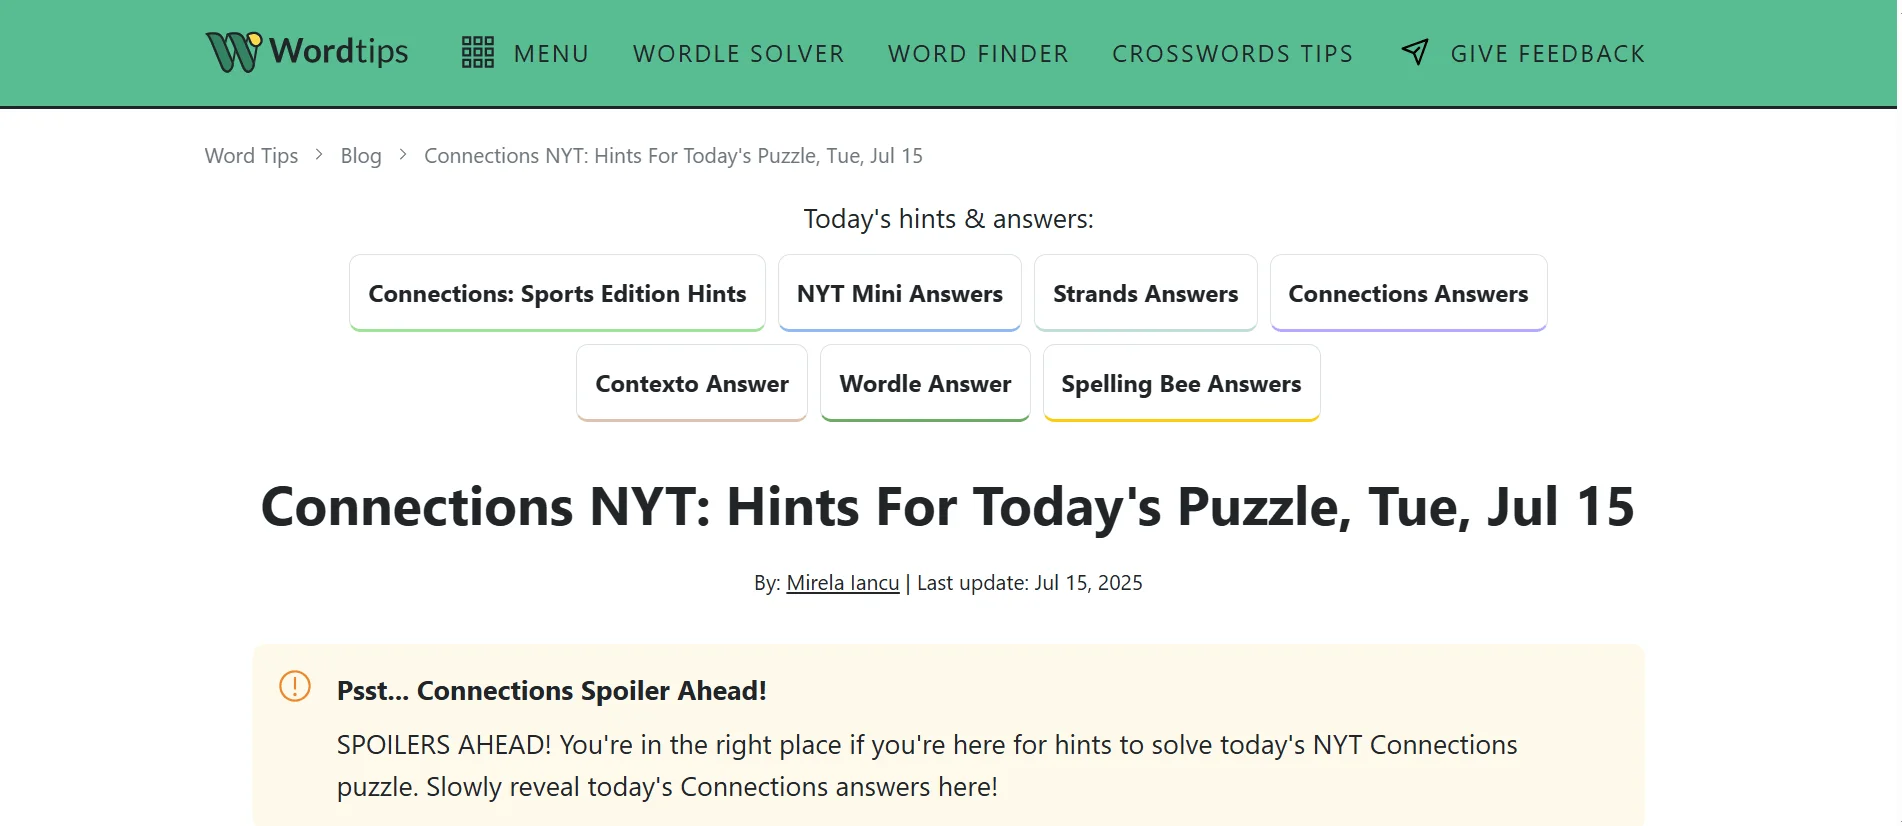The height and width of the screenshot is (826, 1902).
Task: Click the orange spoiler warning icon
Action: [x=293, y=687]
